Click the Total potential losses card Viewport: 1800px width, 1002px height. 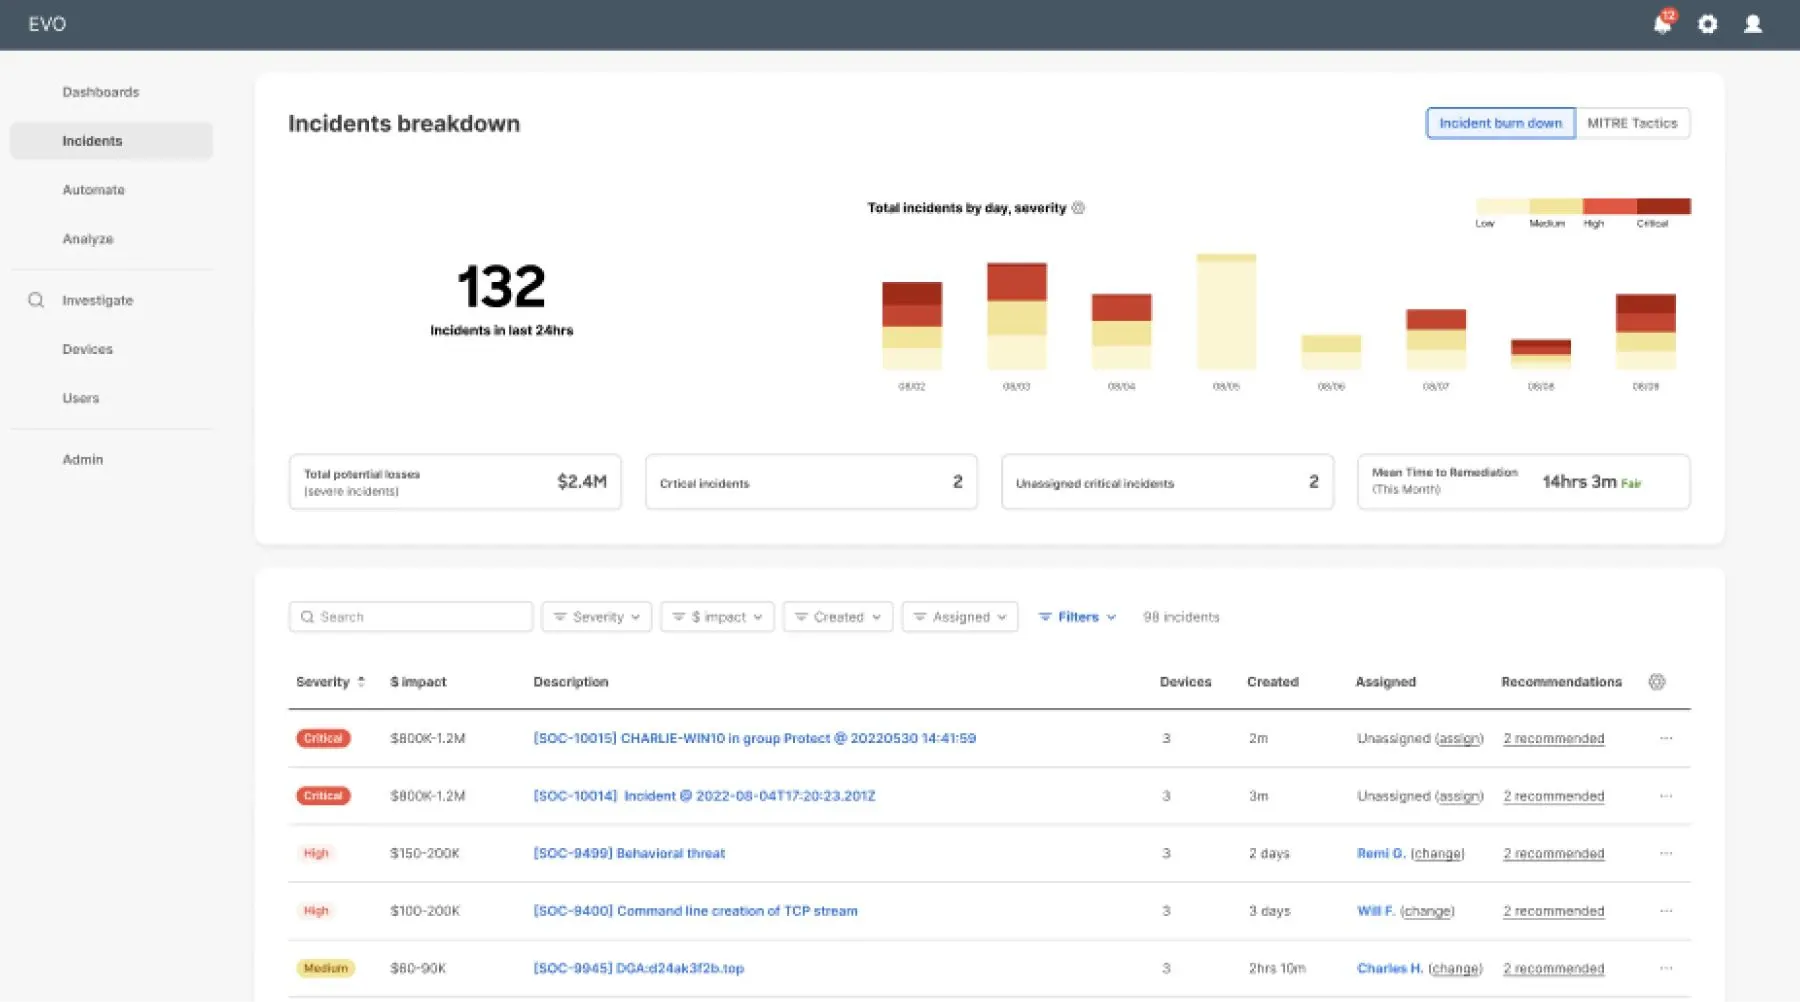455,482
